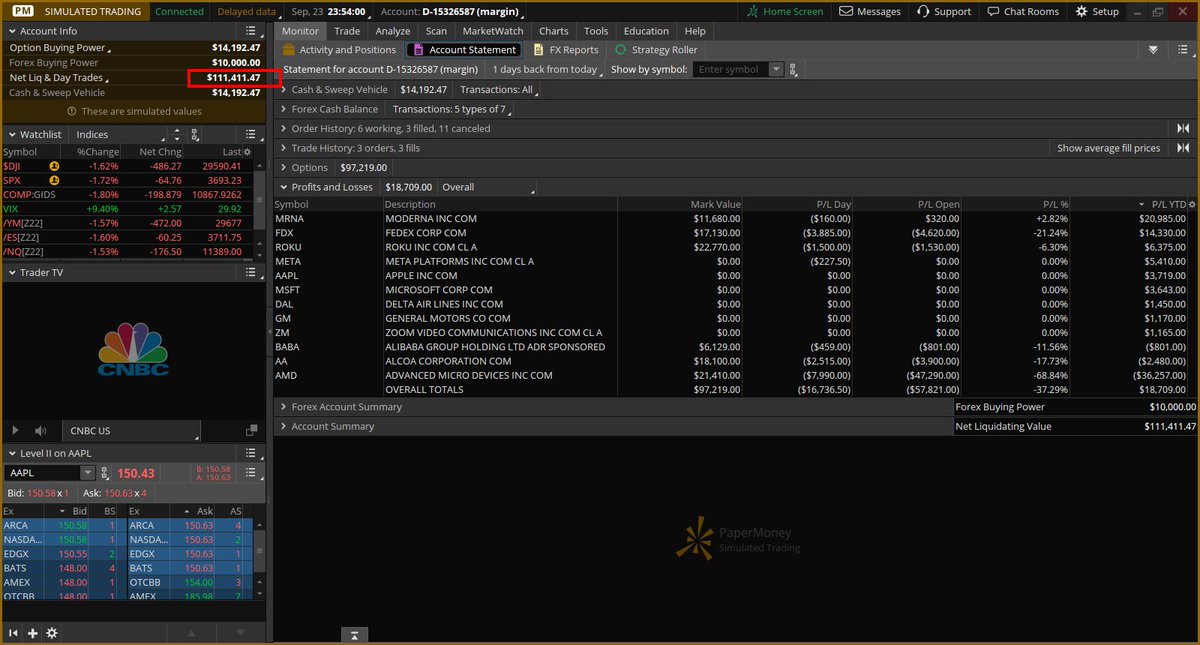The width and height of the screenshot is (1200, 645).
Task: Expand the Cash & Sweep Vehicle section
Action: pyautogui.click(x=283, y=90)
